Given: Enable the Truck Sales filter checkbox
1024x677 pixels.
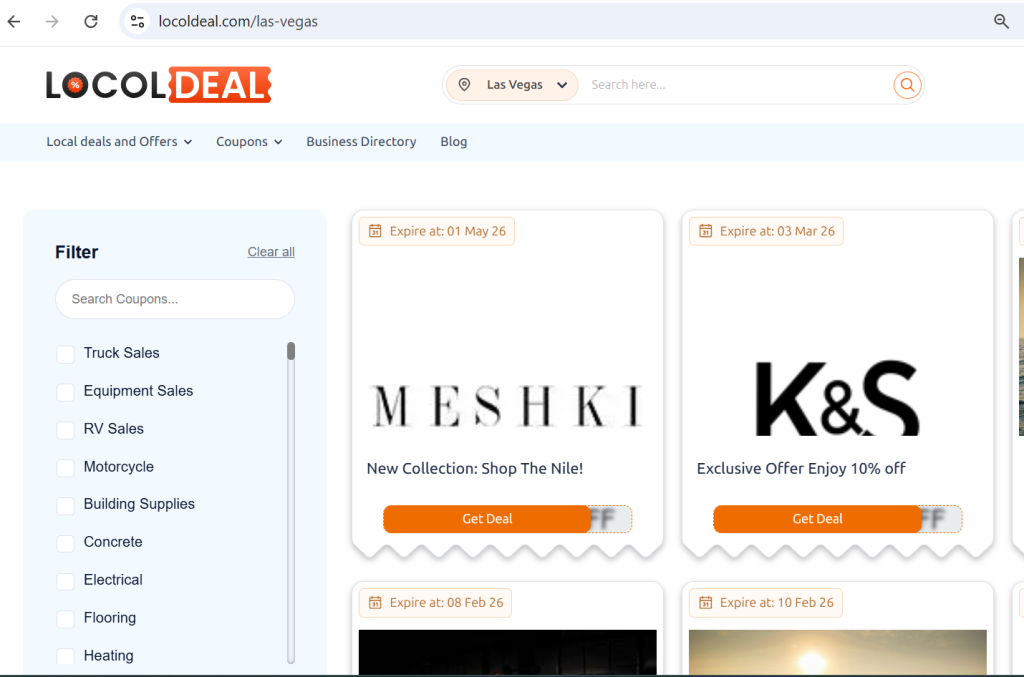Looking at the screenshot, I should tap(65, 353).
